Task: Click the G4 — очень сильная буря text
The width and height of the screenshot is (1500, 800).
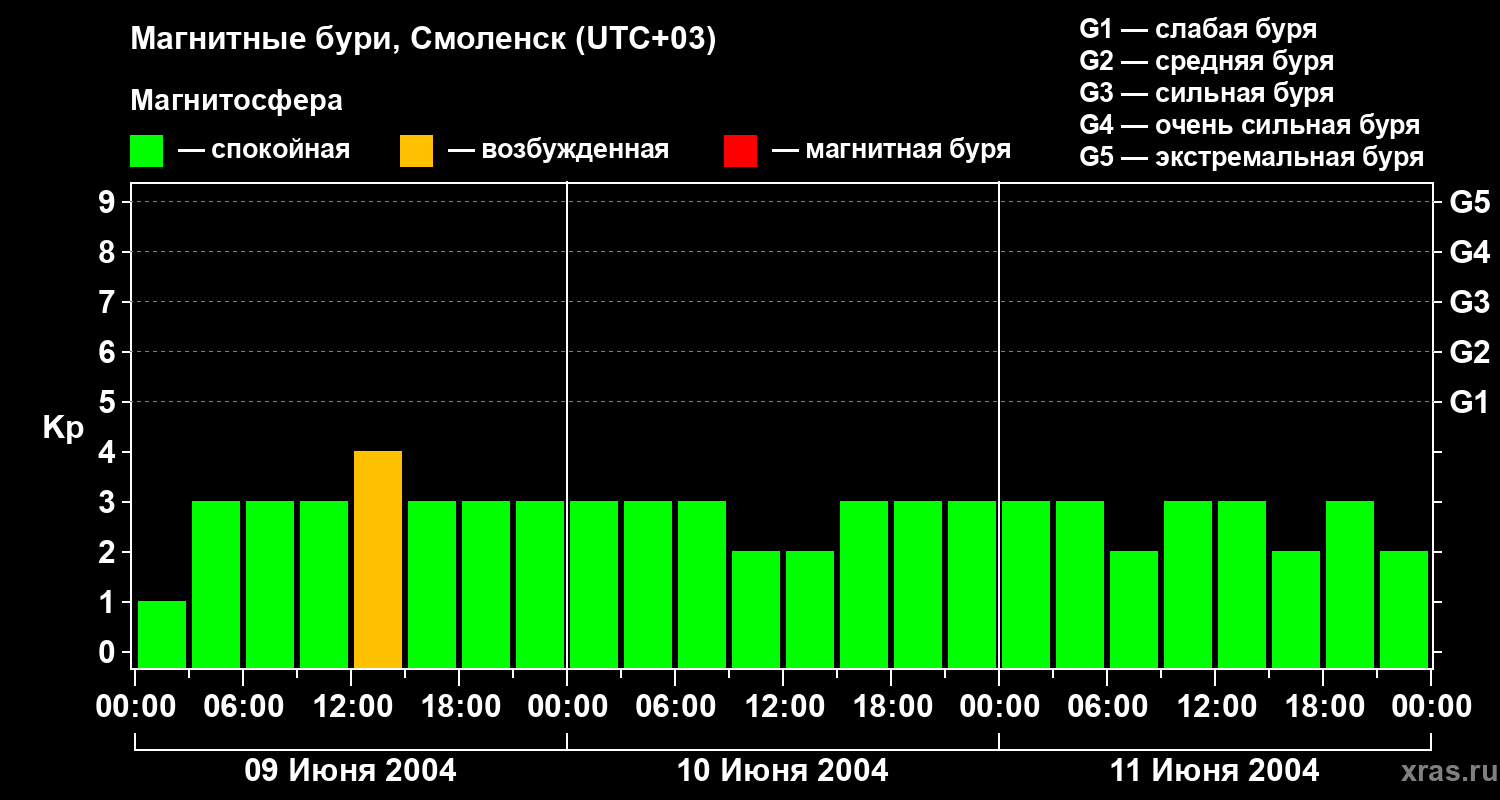Action: coord(1250,125)
